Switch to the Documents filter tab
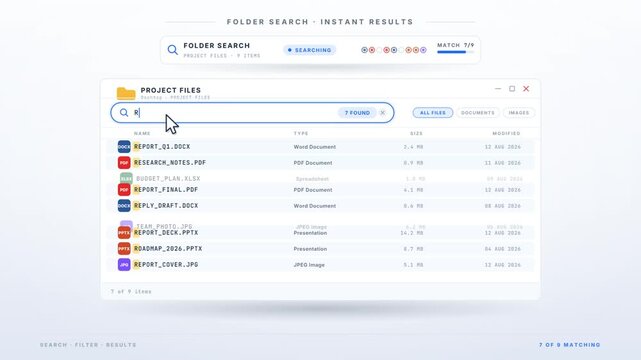The image size is (641, 360). pyautogui.click(x=477, y=113)
